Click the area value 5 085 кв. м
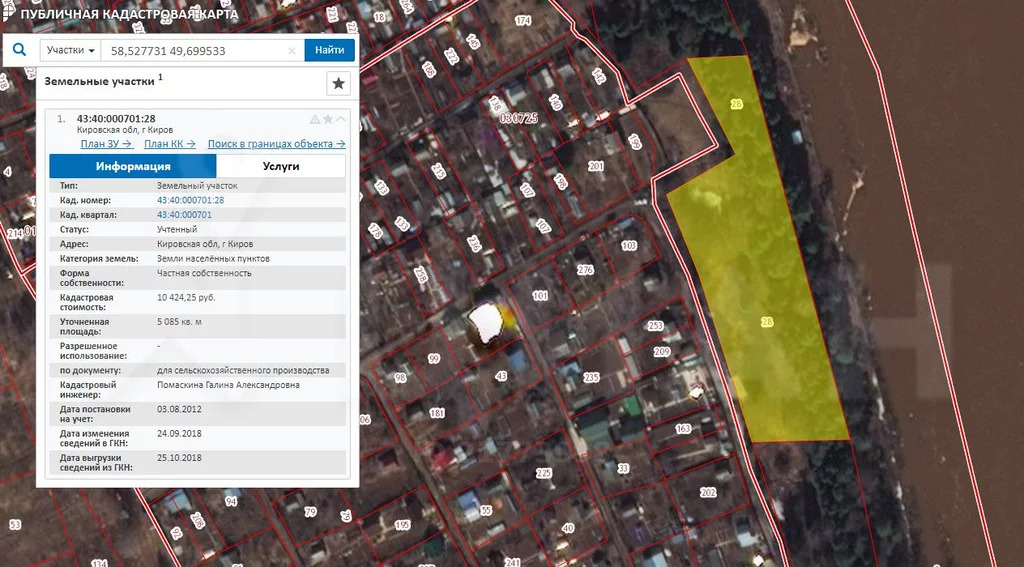Image resolution: width=1024 pixels, height=567 pixels. pyautogui.click(x=180, y=321)
